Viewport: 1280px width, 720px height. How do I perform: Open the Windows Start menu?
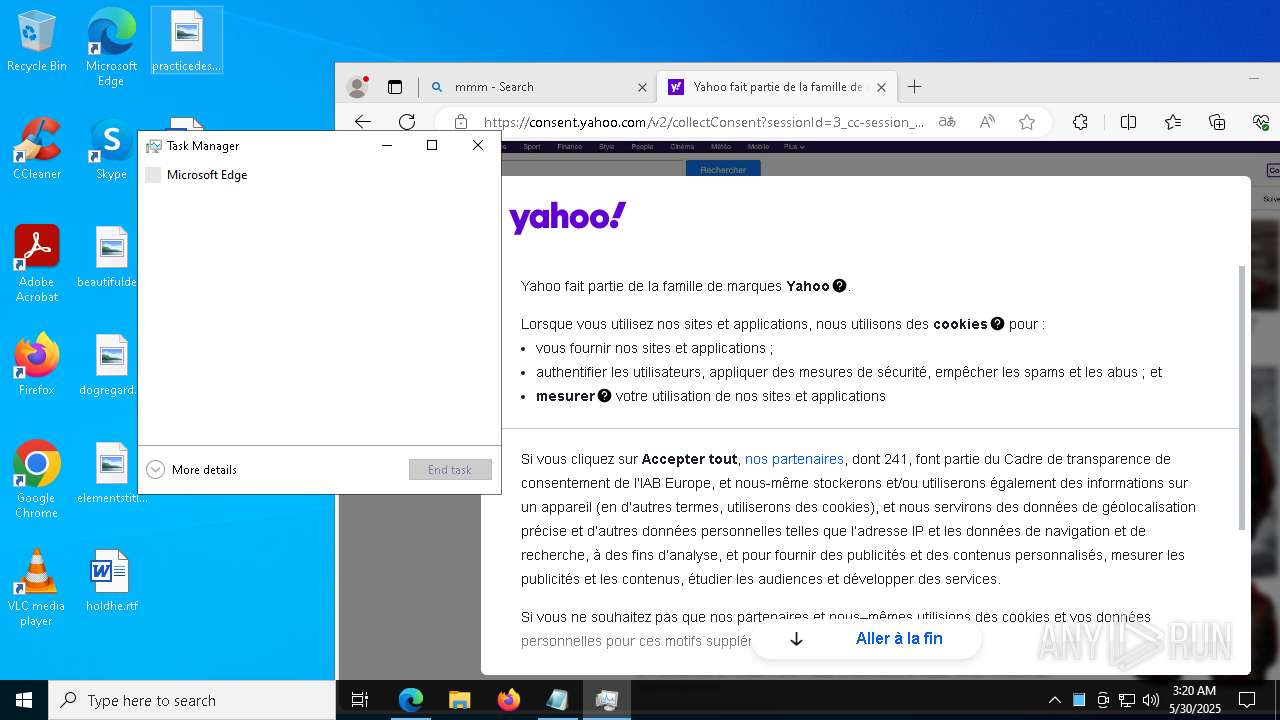tap(24, 700)
